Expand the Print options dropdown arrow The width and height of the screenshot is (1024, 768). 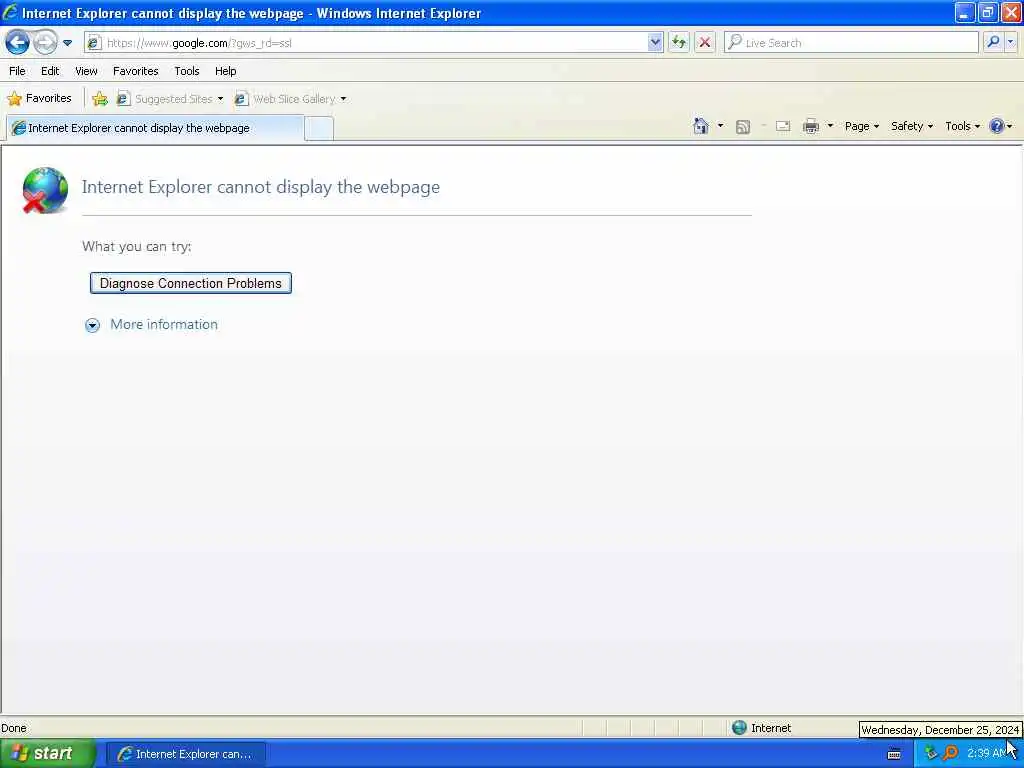click(x=830, y=126)
